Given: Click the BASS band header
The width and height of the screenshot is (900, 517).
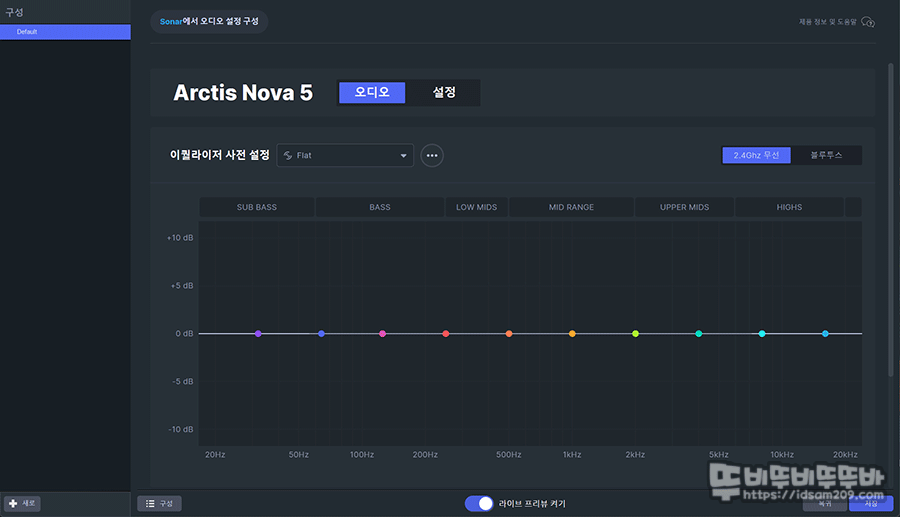Looking at the screenshot, I should coord(379,207).
